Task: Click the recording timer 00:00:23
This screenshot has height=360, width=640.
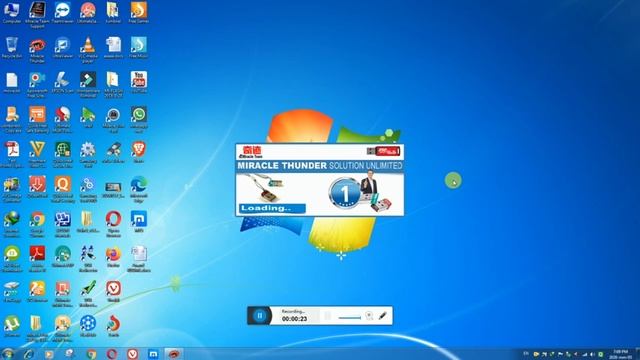Action: pyautogui.click(x=294, y=319)
